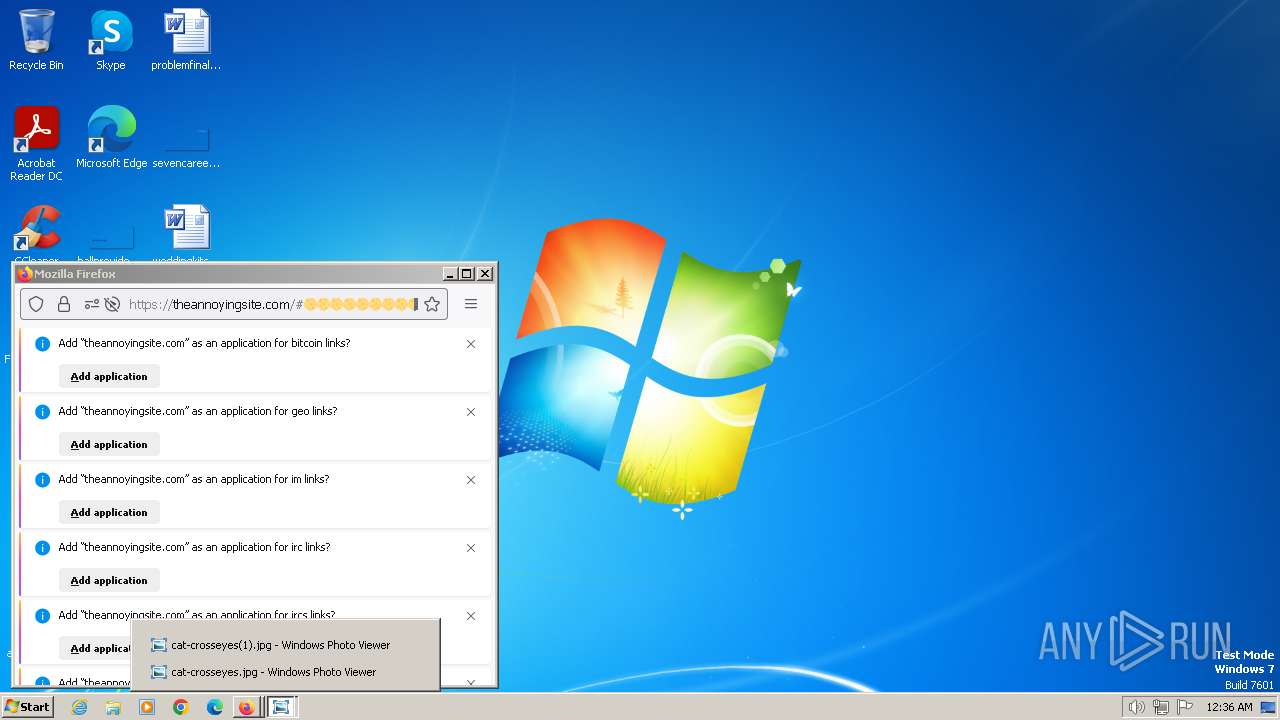
Task: Click the tracking protection shield icon
Action: [36, 304]
